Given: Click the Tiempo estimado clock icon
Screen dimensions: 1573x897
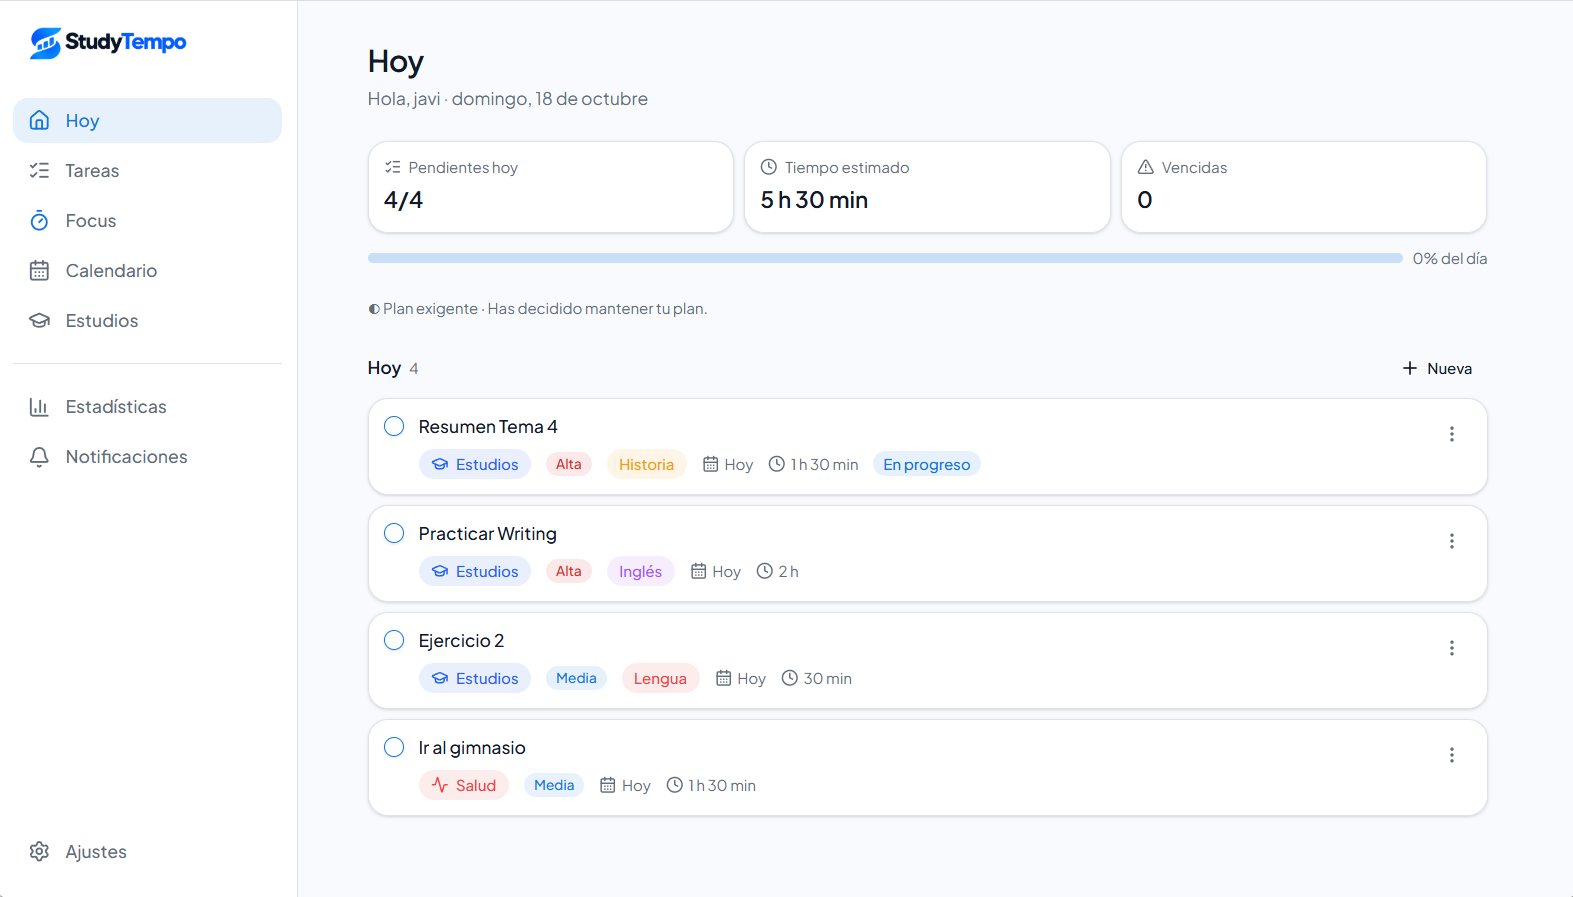Looking at the screenshot, I should [x=769, y=167].
